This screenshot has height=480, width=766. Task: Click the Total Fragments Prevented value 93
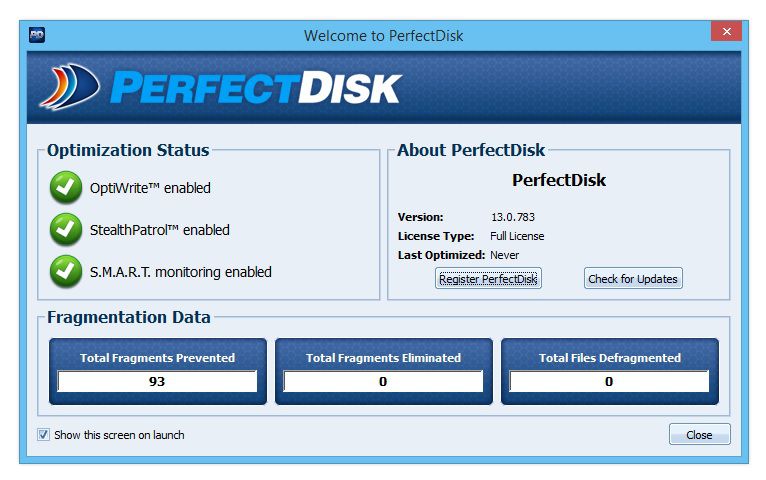pyautogui.click(x=157, y=381)
